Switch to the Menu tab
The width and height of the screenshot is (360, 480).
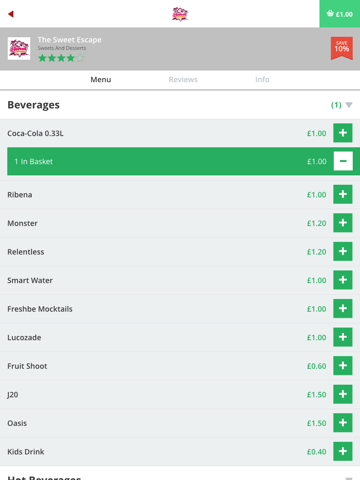click(x=101, y=80)
